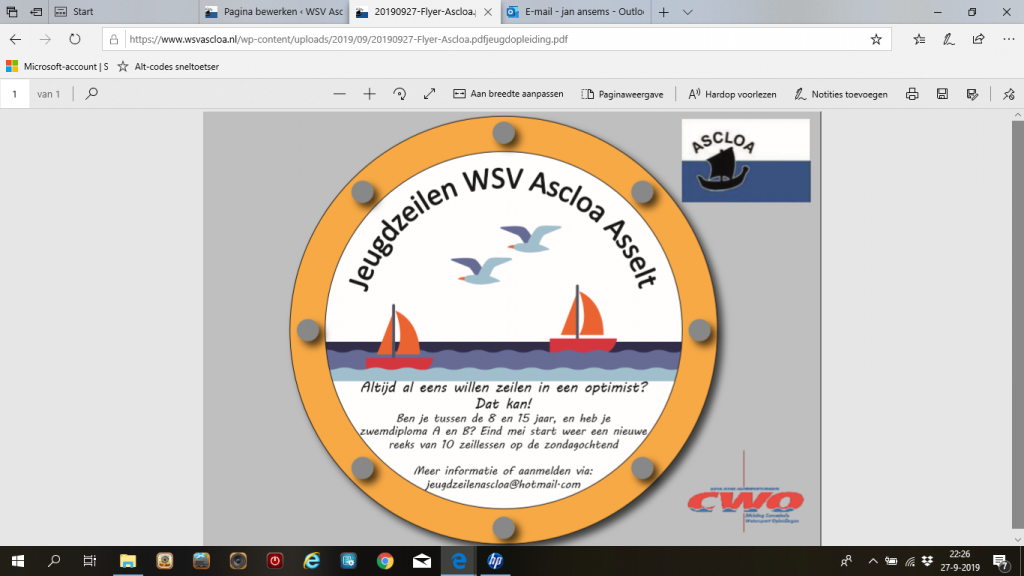Open Google Chrome from the taskbar
The image size is (1024, 576).
click(x=385, y=561)
